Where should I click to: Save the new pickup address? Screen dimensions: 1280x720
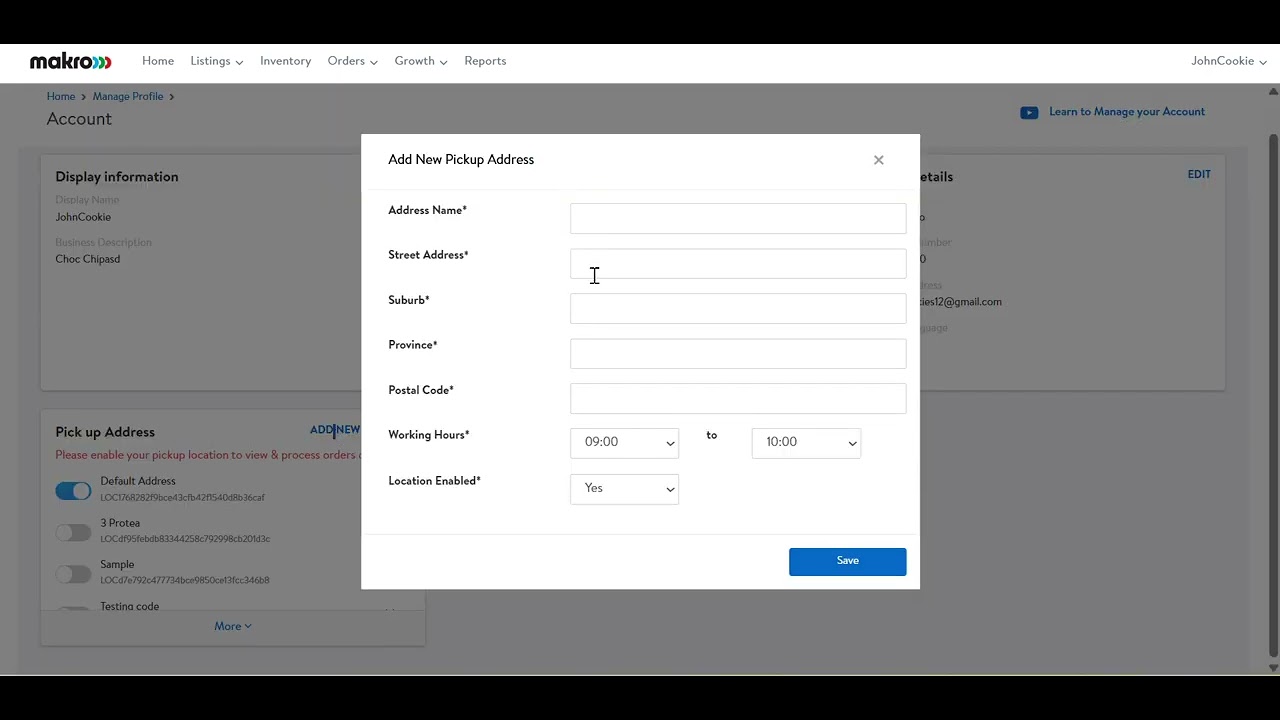tap(847, 561)
